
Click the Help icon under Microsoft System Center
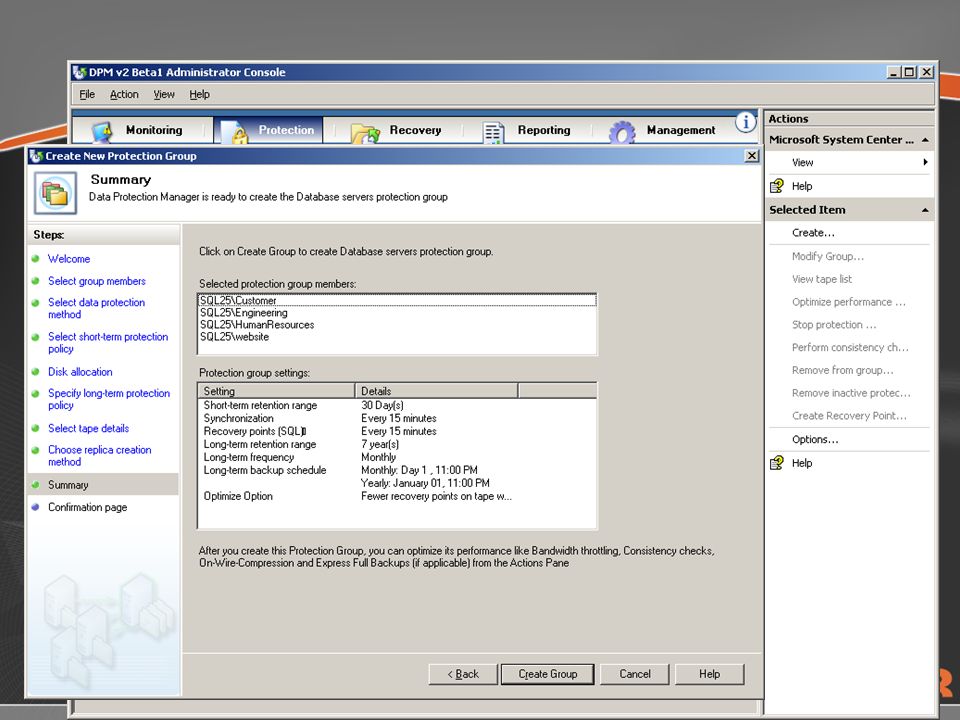(x=777, y=186)
